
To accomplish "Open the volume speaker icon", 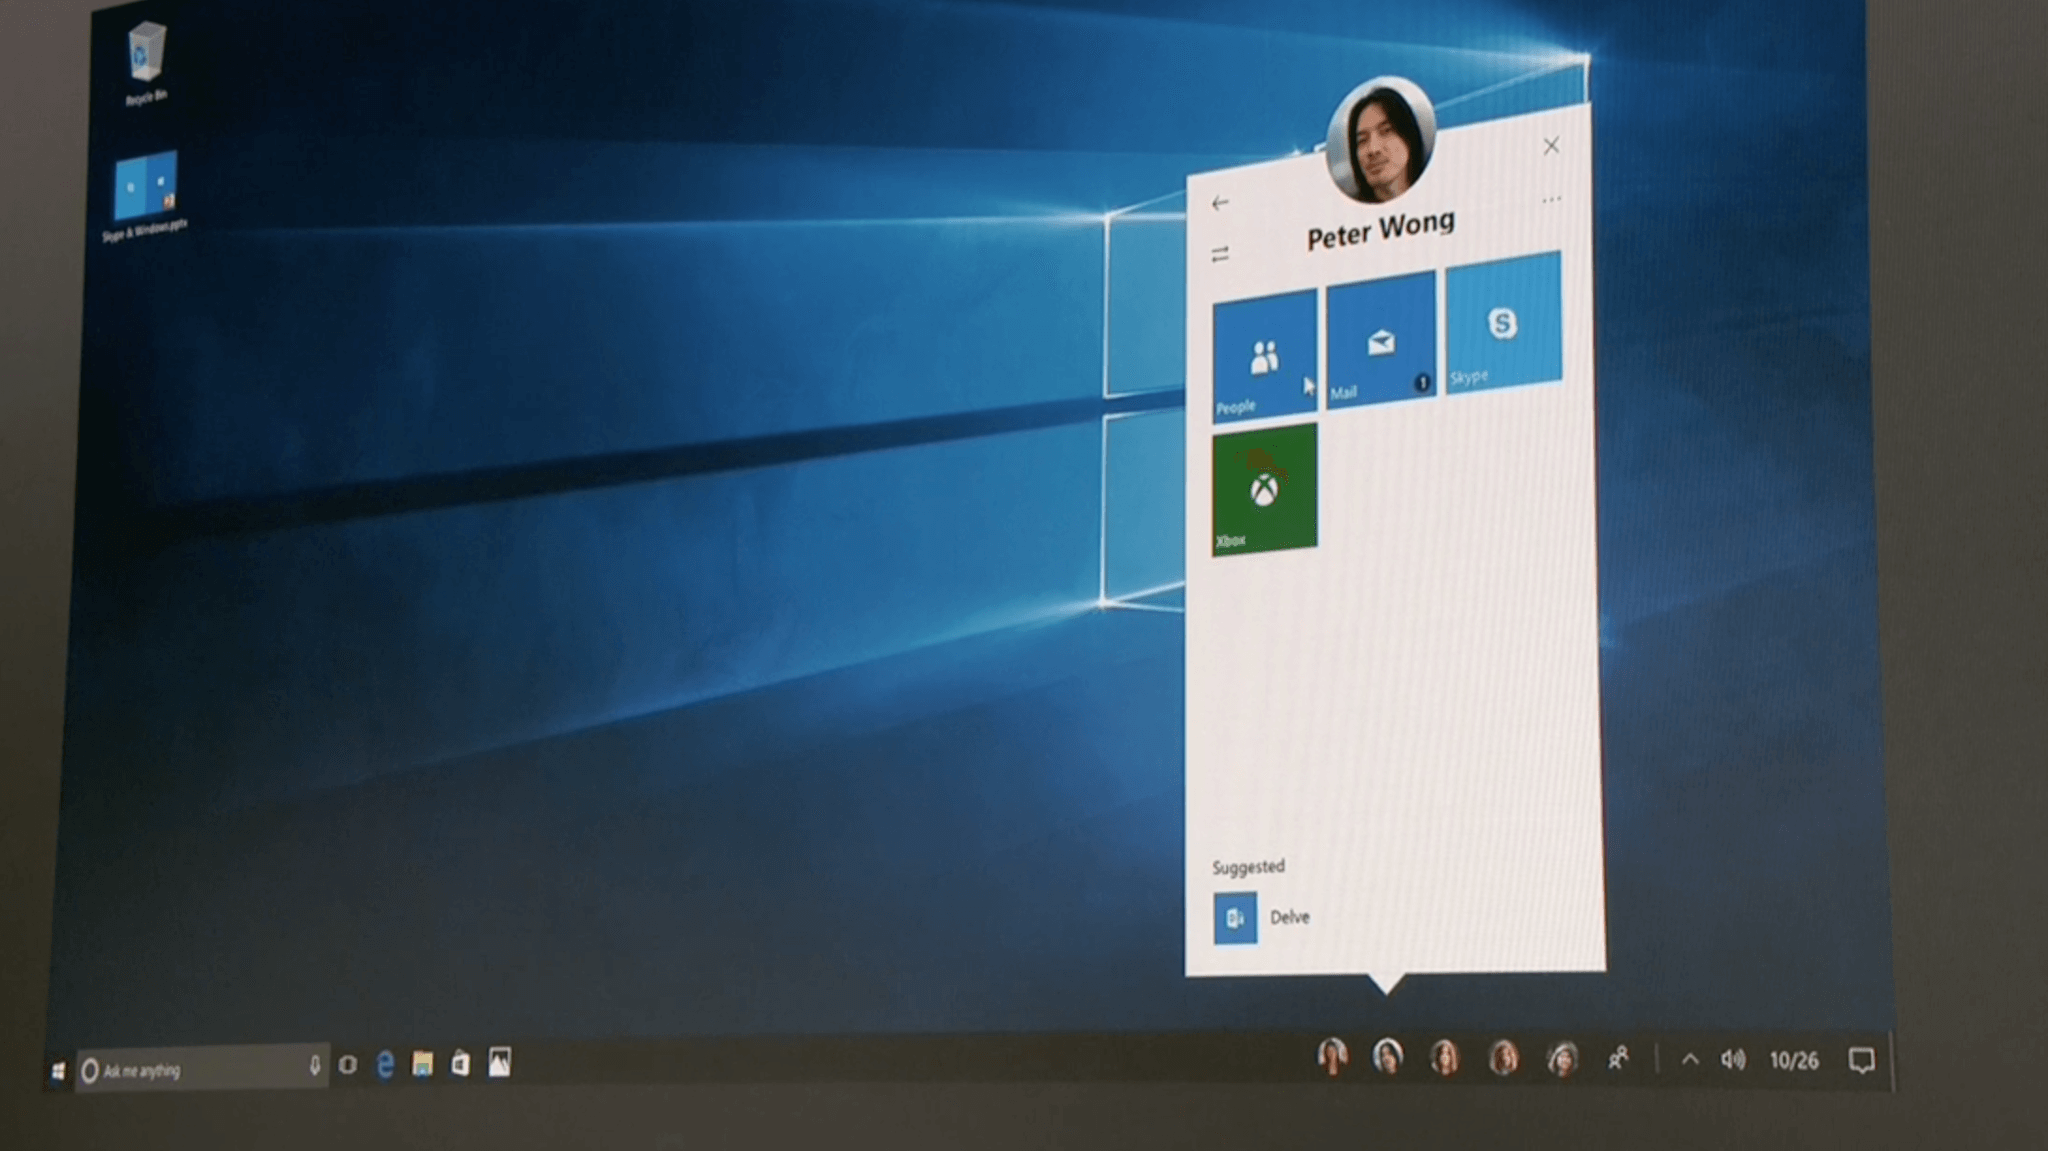I will click(x=1733, y=1060).
